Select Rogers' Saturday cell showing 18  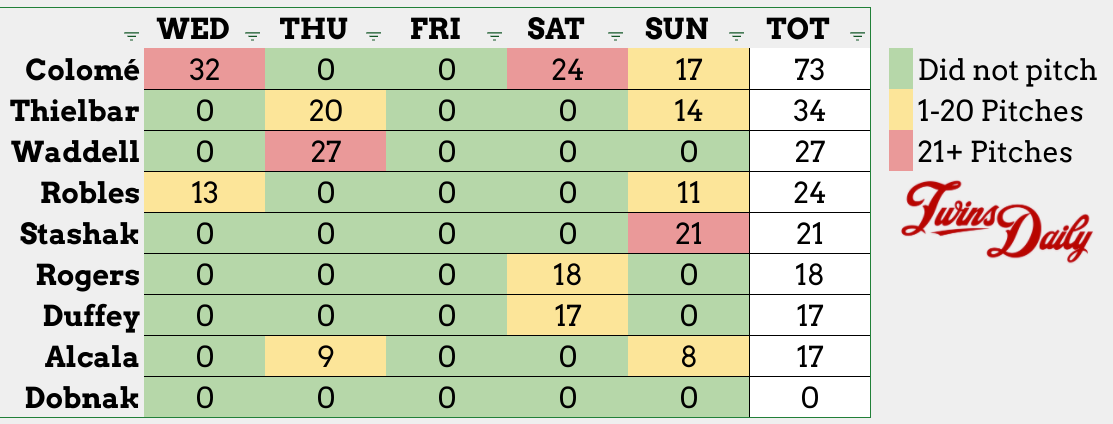[x=568, y=275]
